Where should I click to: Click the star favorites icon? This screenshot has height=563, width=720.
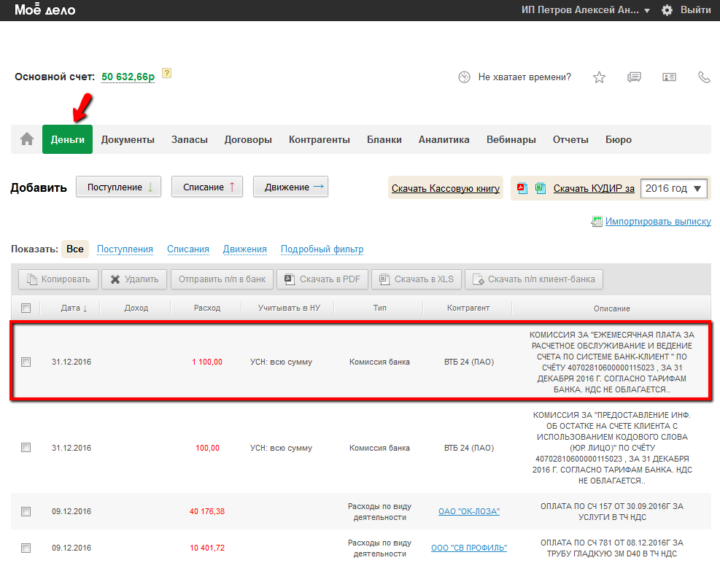(599, 77)
